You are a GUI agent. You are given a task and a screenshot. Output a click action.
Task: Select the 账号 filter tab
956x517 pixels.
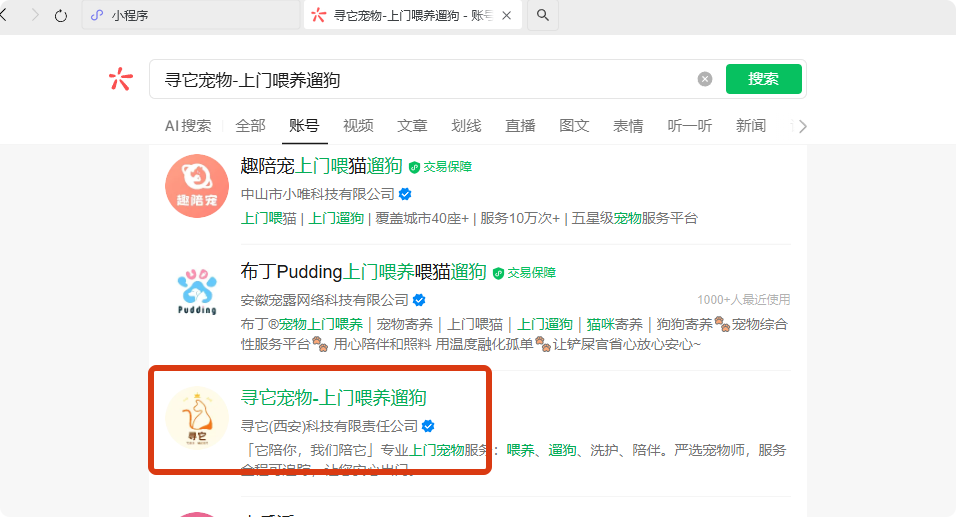(304, 126)
